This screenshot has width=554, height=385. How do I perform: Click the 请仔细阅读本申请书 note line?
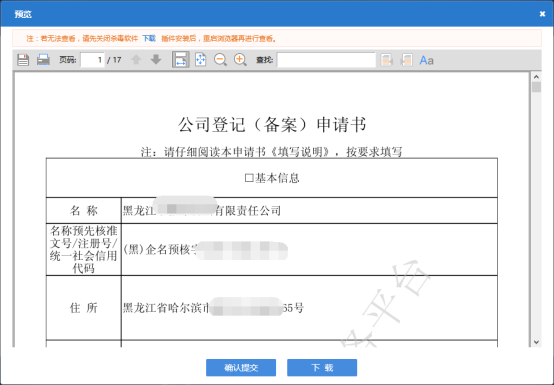pyautogui.click(x=272, y=152)
